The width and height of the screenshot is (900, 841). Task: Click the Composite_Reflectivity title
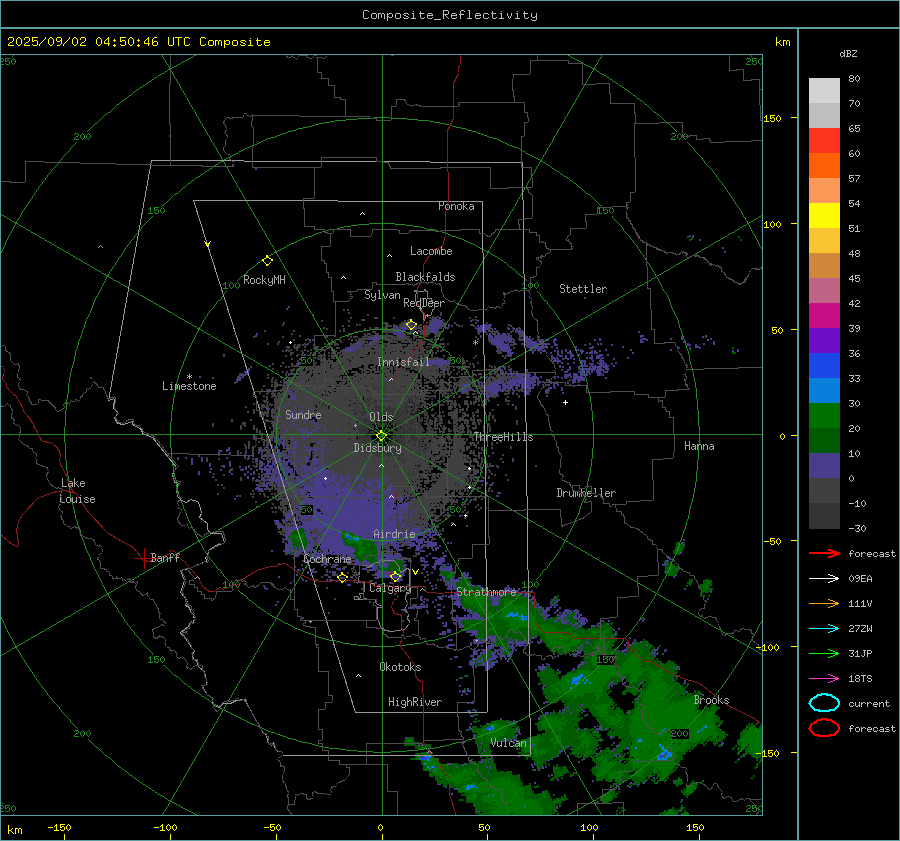click(x=450, y=15)
